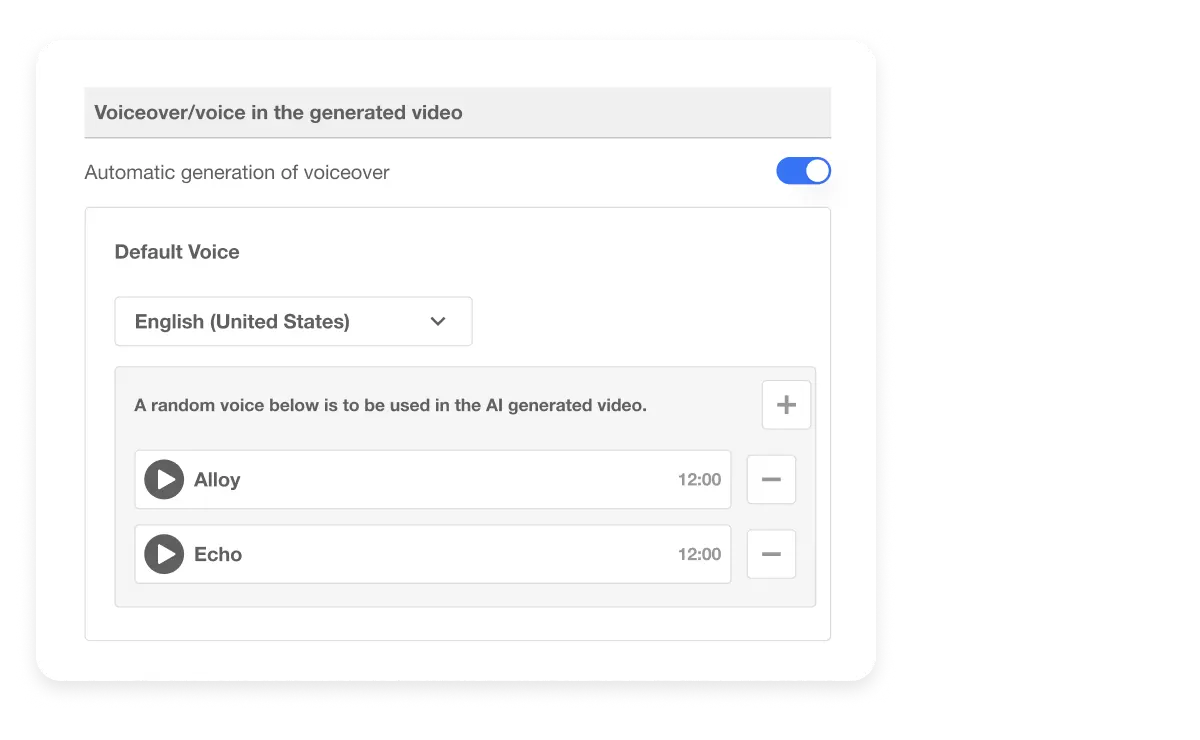The height and width of the screenshot is (740, 1200).
Task: Remove the Alloy voice with the minus icon
Action: [x=771, y=479]
